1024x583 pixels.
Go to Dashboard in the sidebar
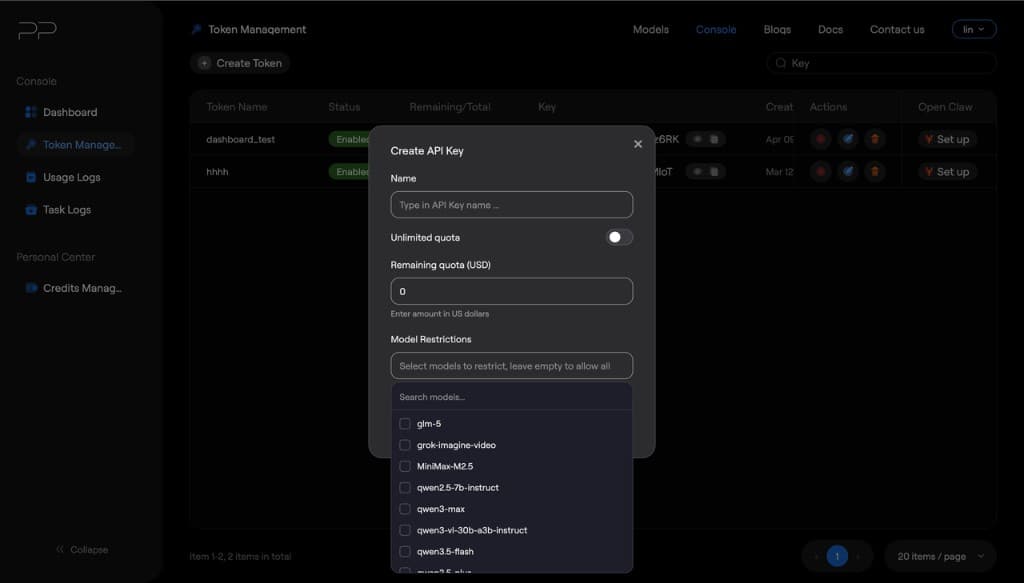point(76,112)
